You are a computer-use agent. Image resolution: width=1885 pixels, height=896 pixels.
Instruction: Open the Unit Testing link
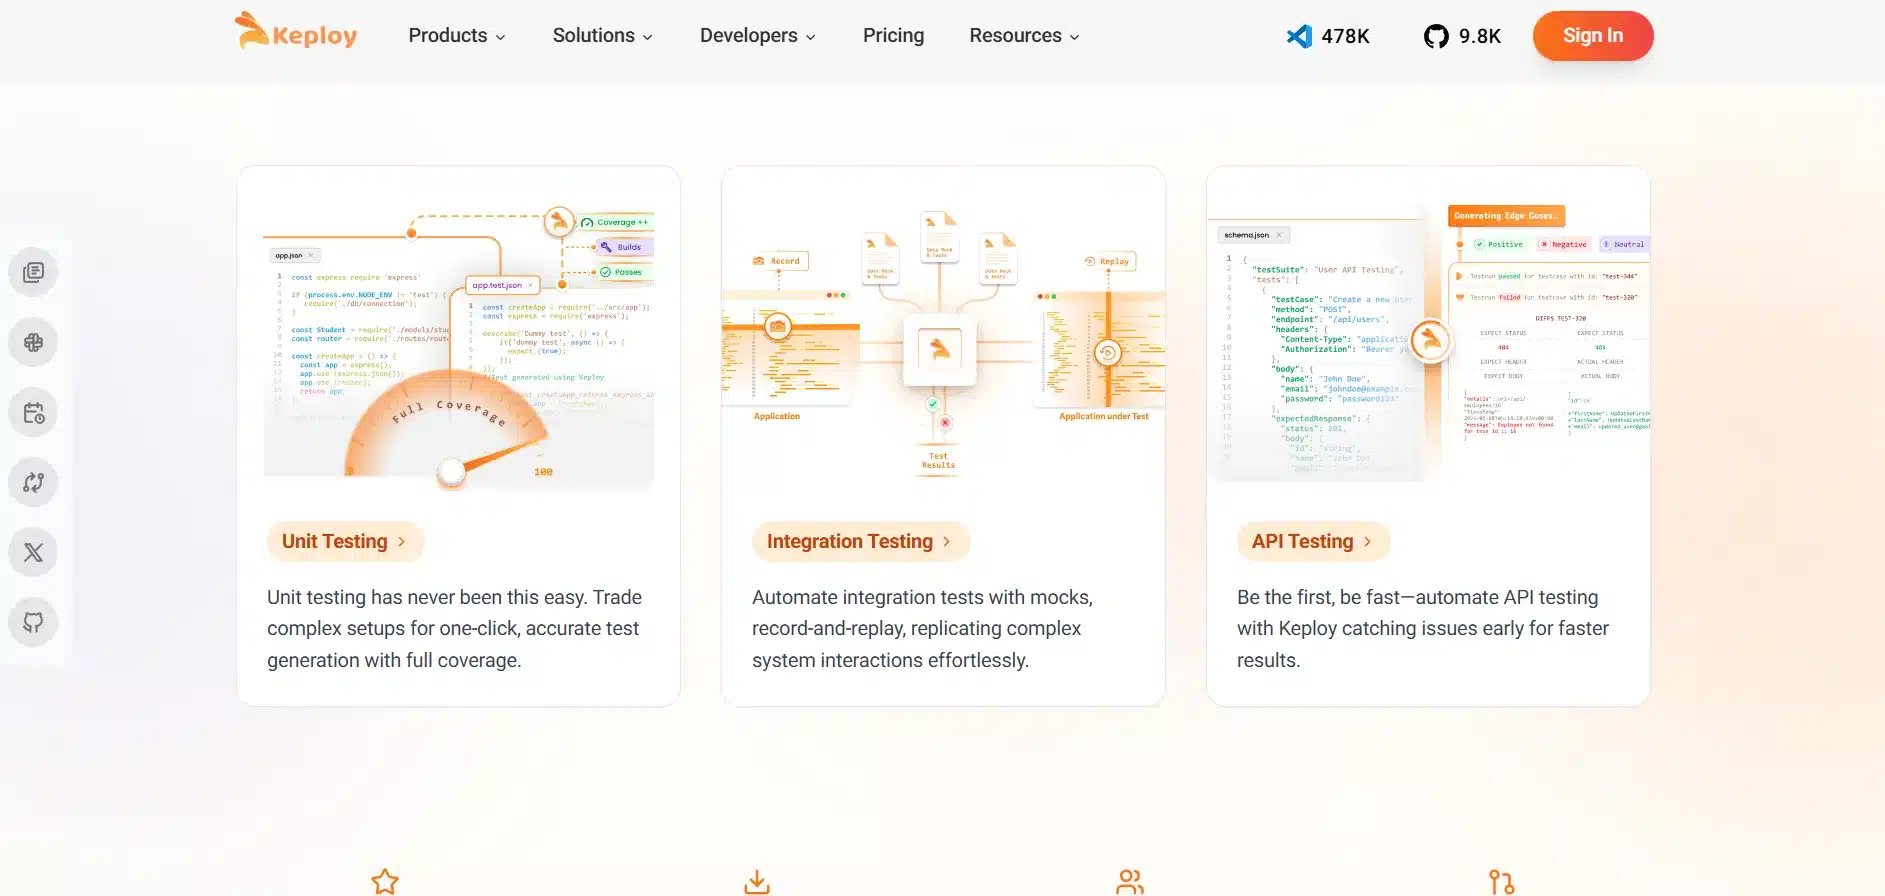click(x=345, y=541)
